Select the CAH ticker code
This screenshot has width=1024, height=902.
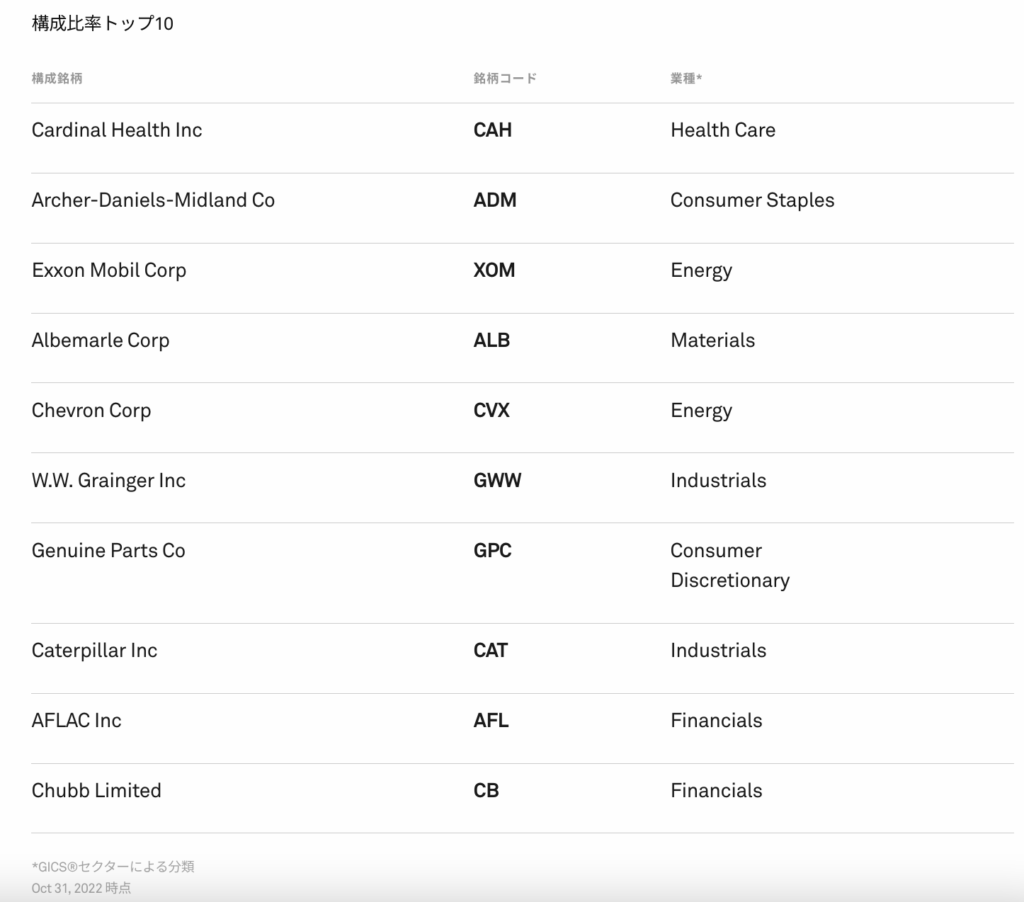click(492, 130)
